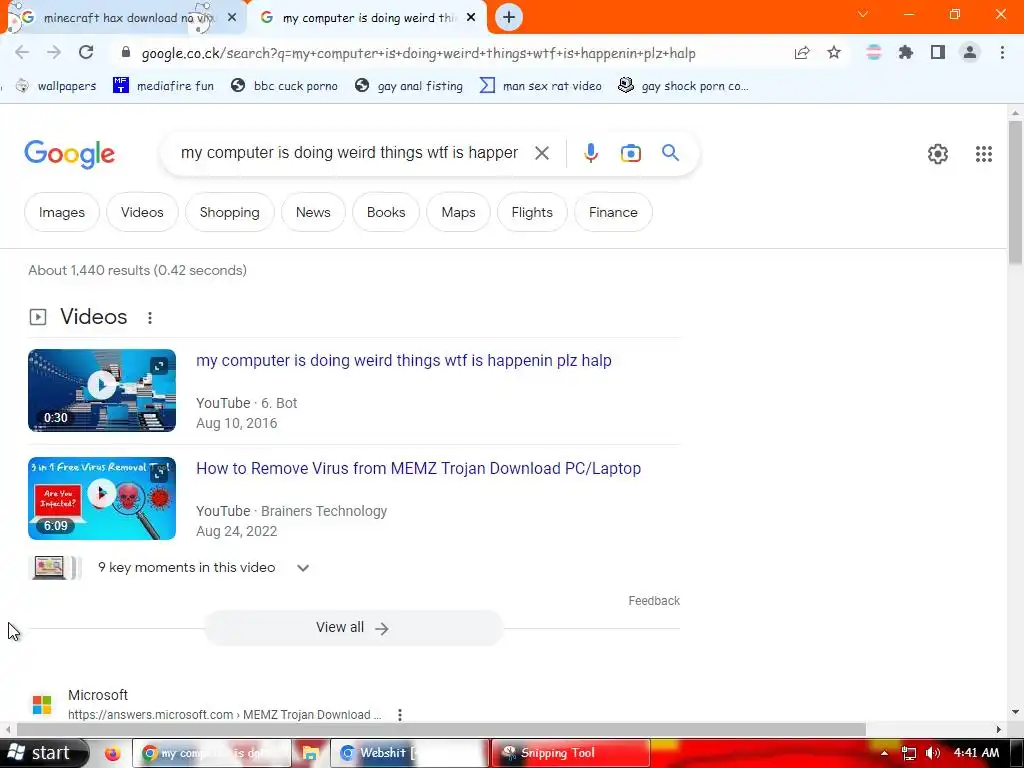
Task: Open Firefox from the taskbar
Action: (x=112, y=753)
